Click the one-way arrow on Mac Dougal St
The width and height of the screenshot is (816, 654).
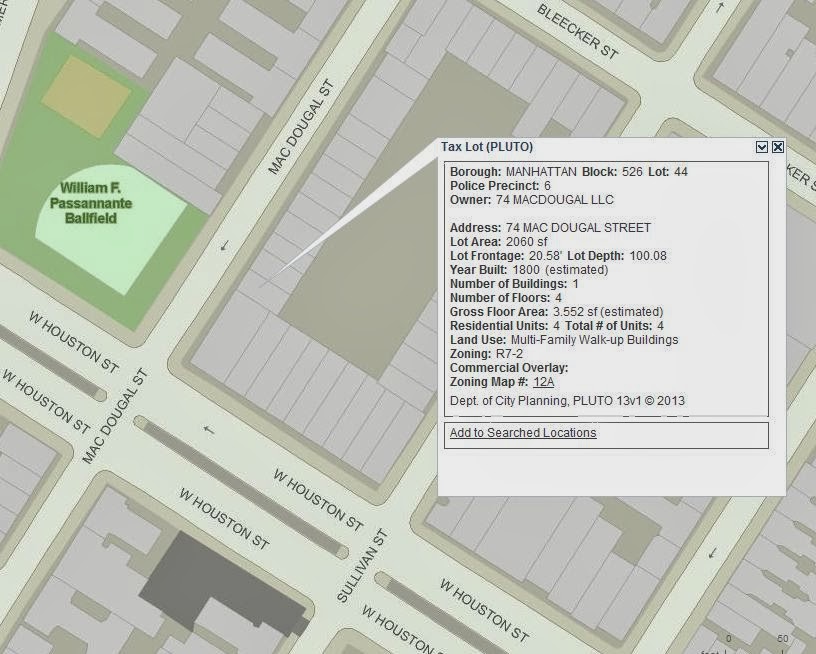coord(222,248)
